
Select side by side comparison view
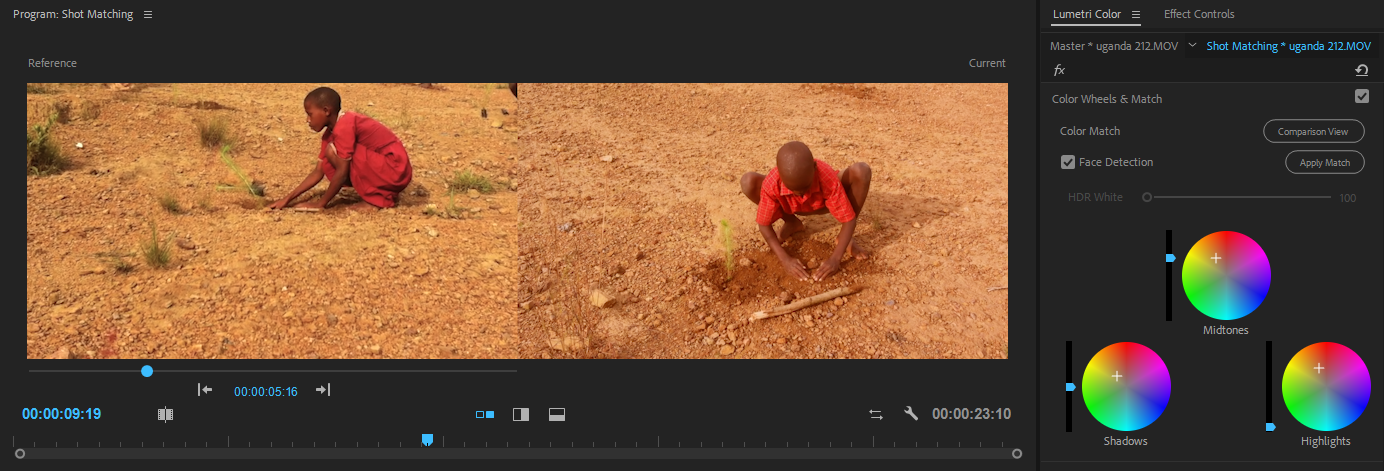point(485,414)
